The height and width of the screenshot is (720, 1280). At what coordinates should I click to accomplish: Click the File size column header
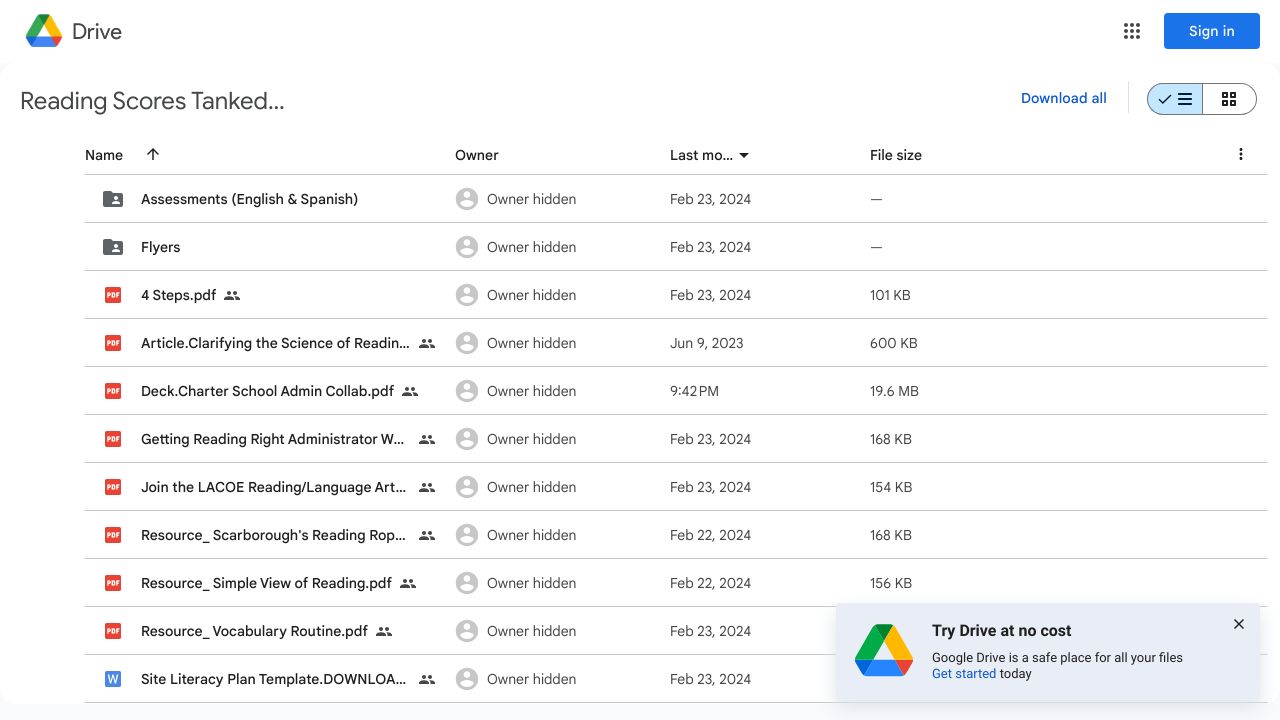pos(896,155)
